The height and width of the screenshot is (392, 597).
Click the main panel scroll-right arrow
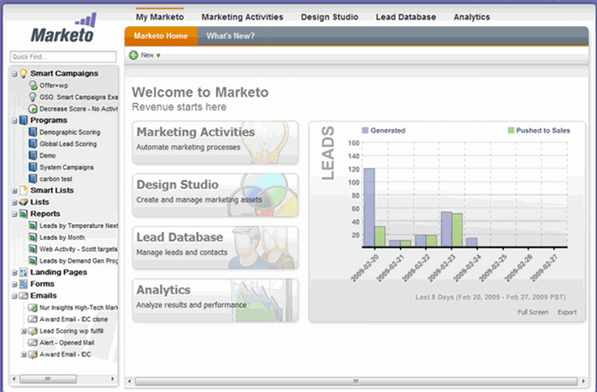(x=583, y=381)
